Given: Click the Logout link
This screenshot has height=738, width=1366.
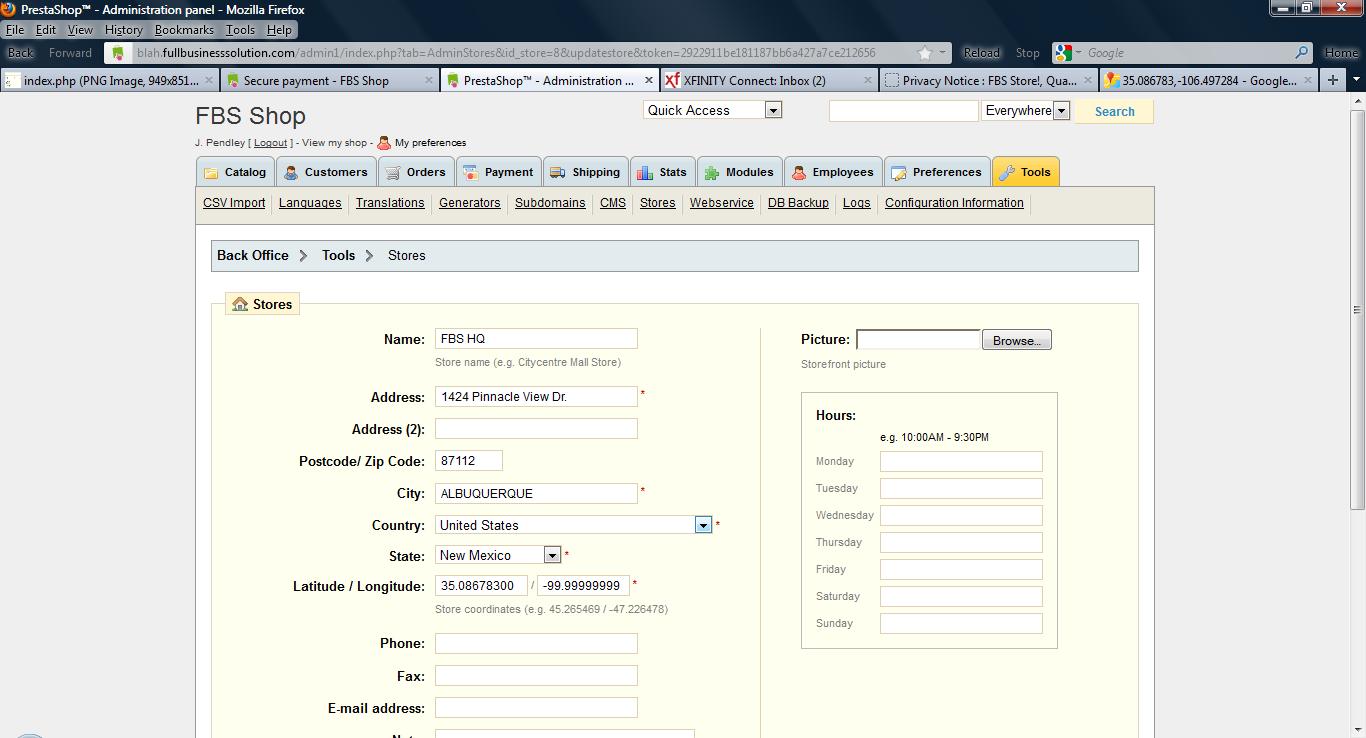Looking at the screenshot, I should pyautogui.click(x=270, y=143).
